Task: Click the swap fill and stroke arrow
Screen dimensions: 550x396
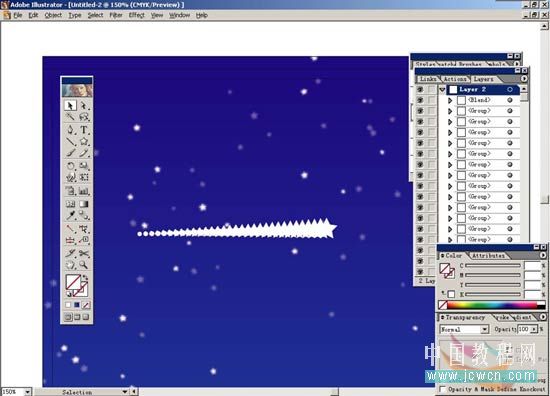Action: (85, 278)
